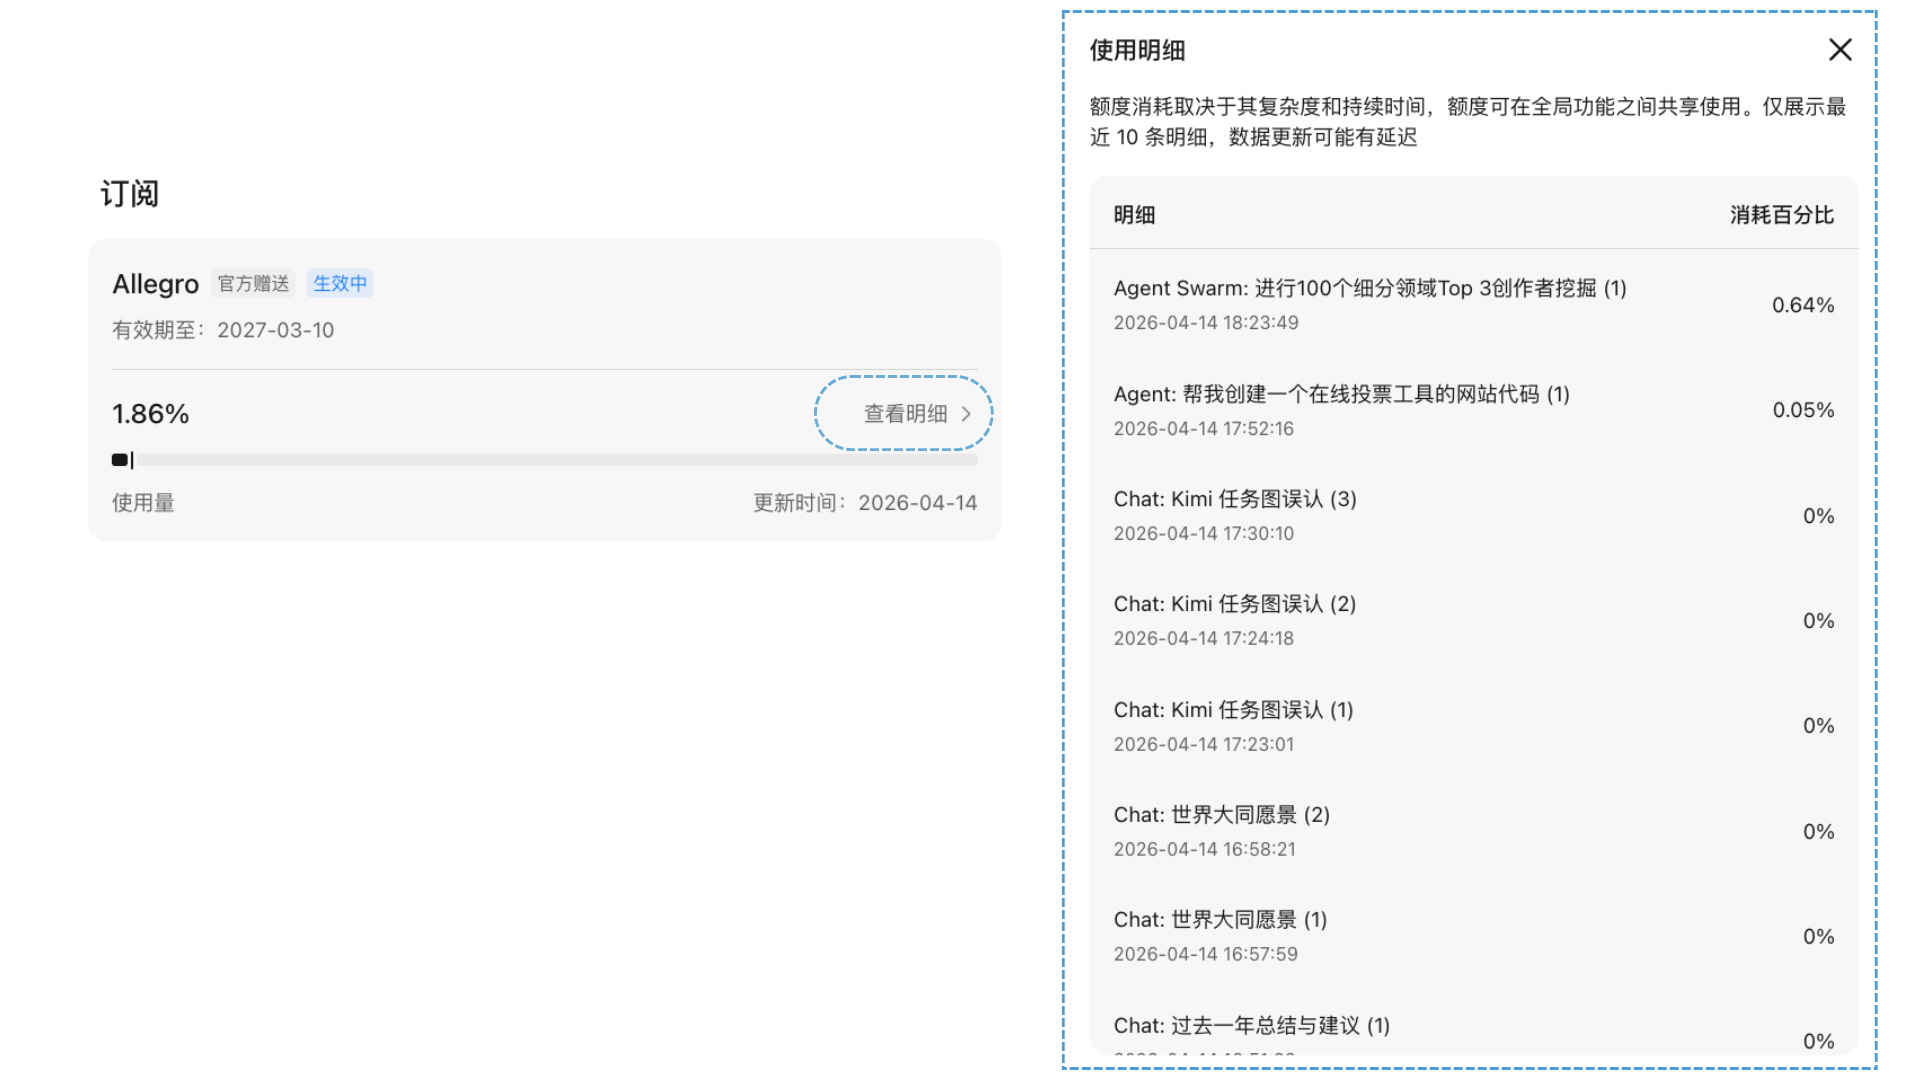Click the 明细 column header
Image resolution: width=1920 pixels, height=1080 pixels.
(1134, 215)
